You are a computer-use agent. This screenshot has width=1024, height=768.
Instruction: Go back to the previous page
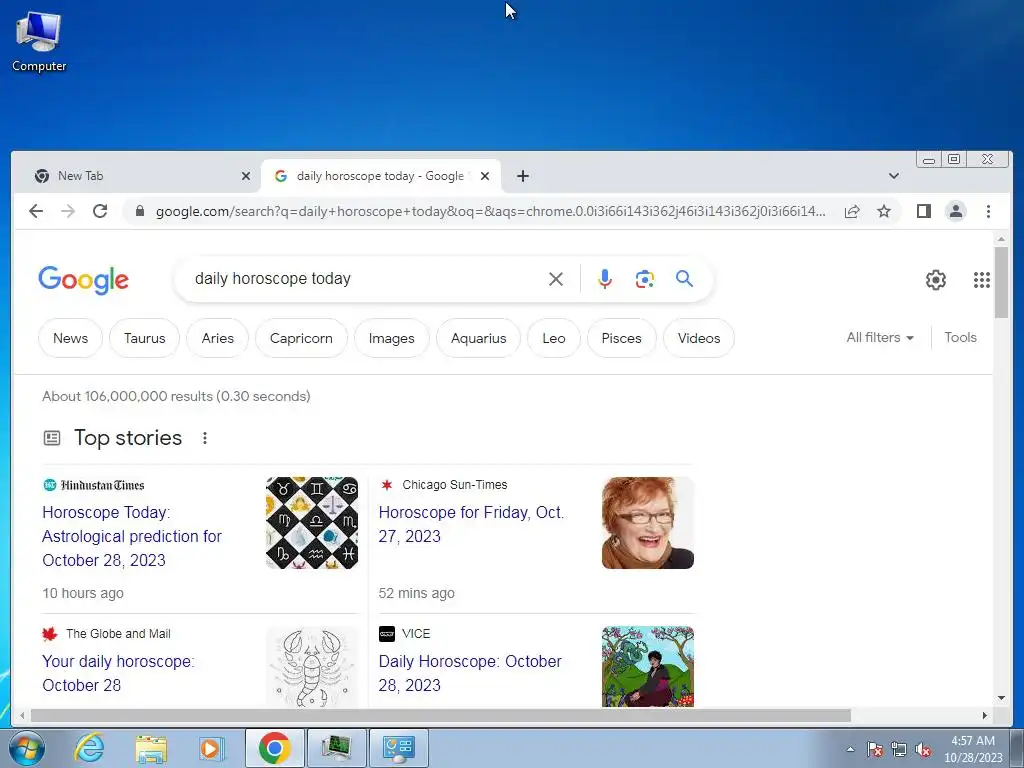point(36,211)
